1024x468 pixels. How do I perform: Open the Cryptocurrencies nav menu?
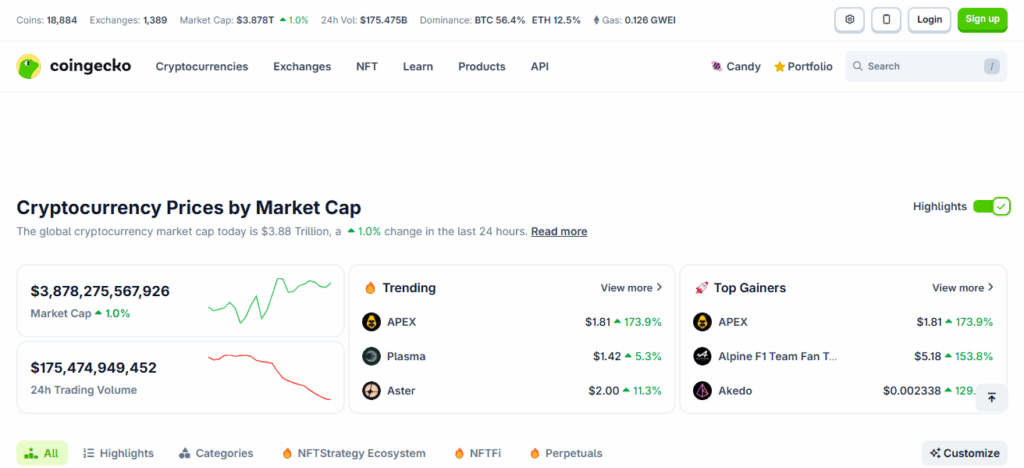pos(201,67)
